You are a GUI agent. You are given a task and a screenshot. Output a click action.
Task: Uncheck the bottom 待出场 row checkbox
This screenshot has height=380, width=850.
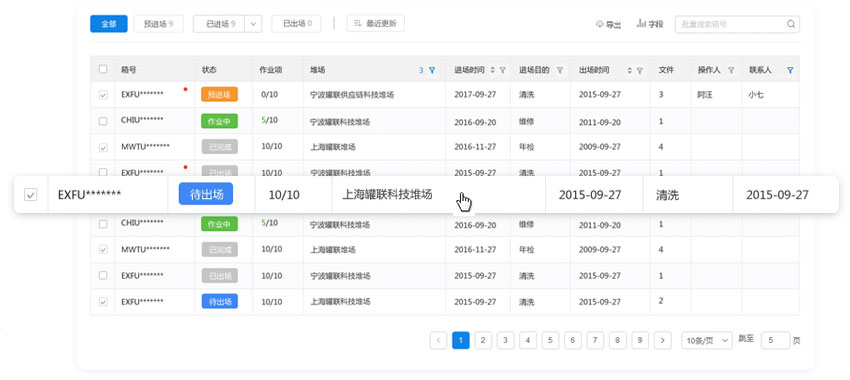point(103,302)
